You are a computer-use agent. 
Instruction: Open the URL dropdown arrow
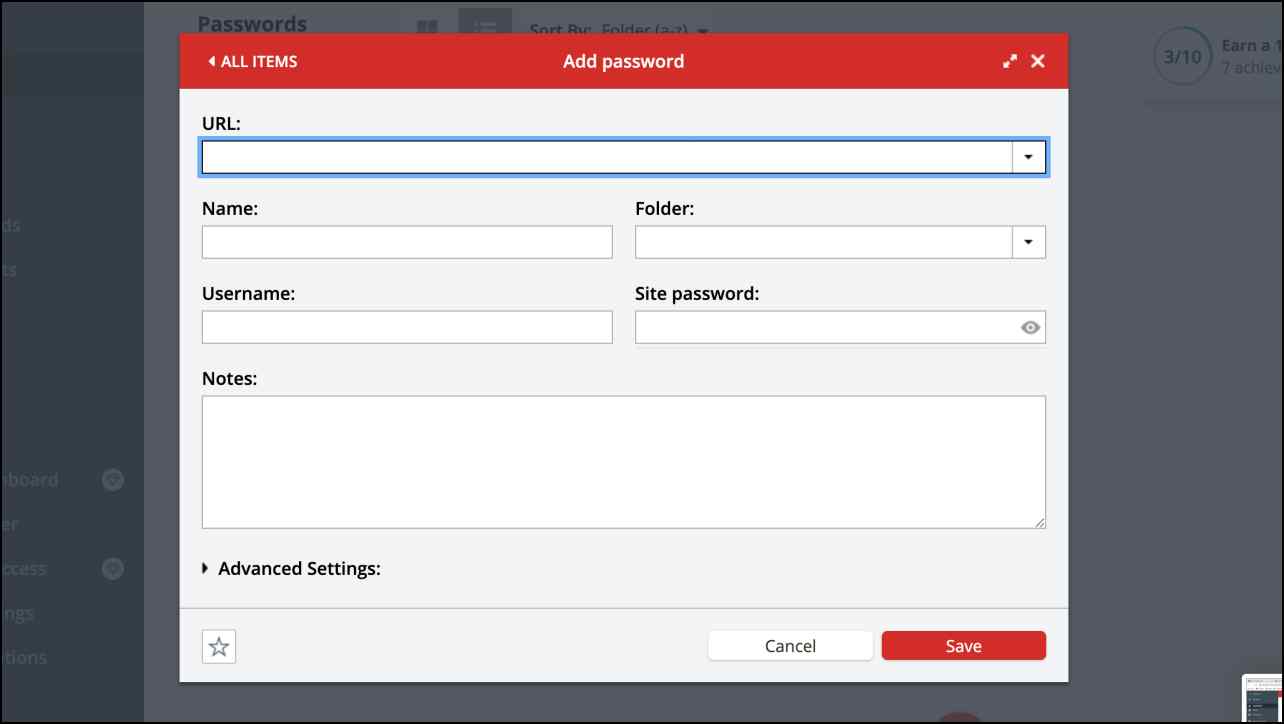coord(1029,157)
